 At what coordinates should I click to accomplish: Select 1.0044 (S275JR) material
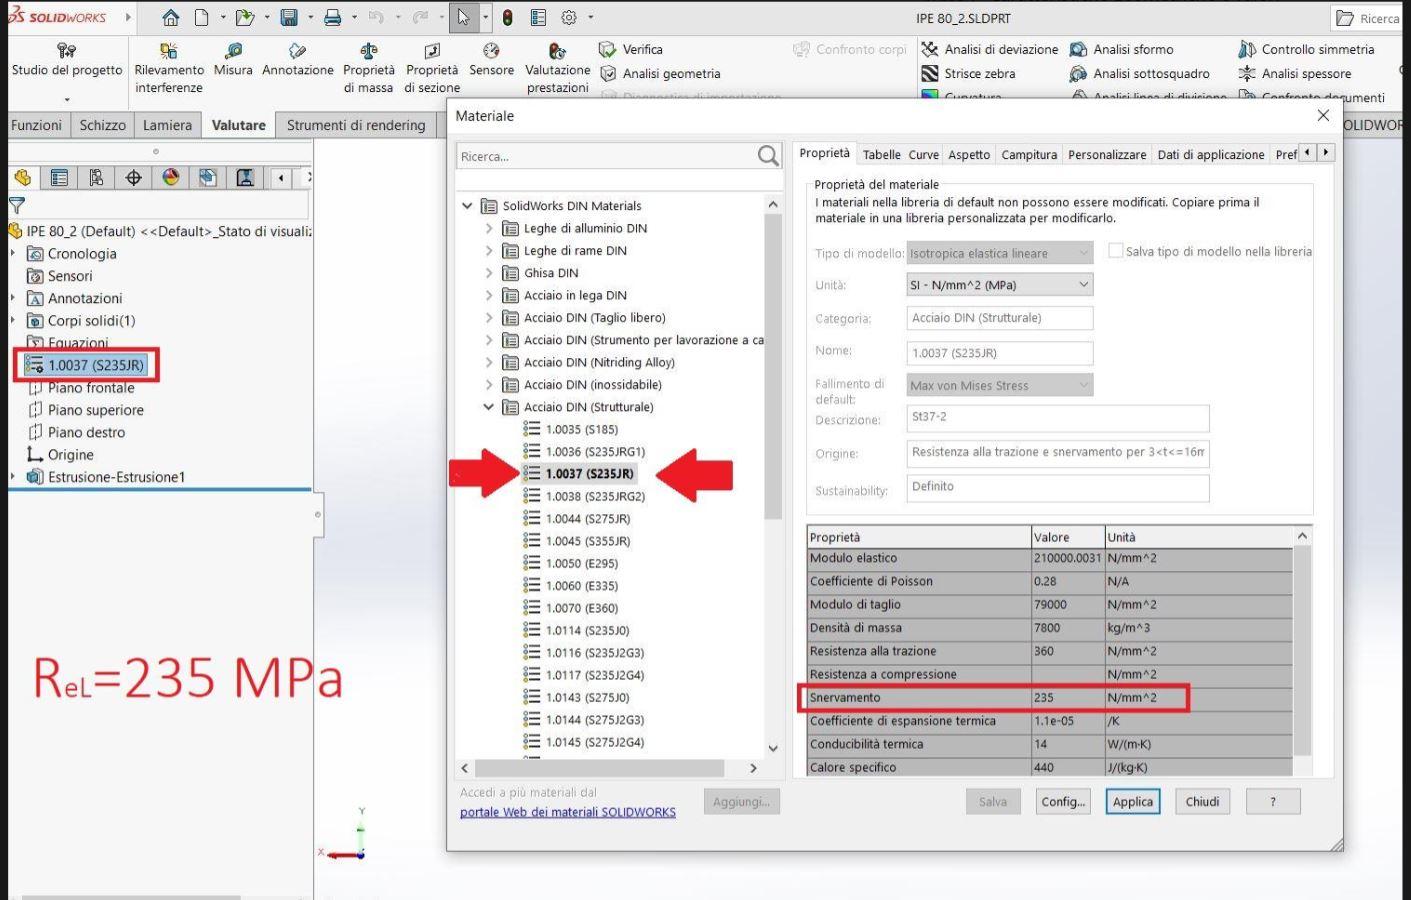(587, 519)
